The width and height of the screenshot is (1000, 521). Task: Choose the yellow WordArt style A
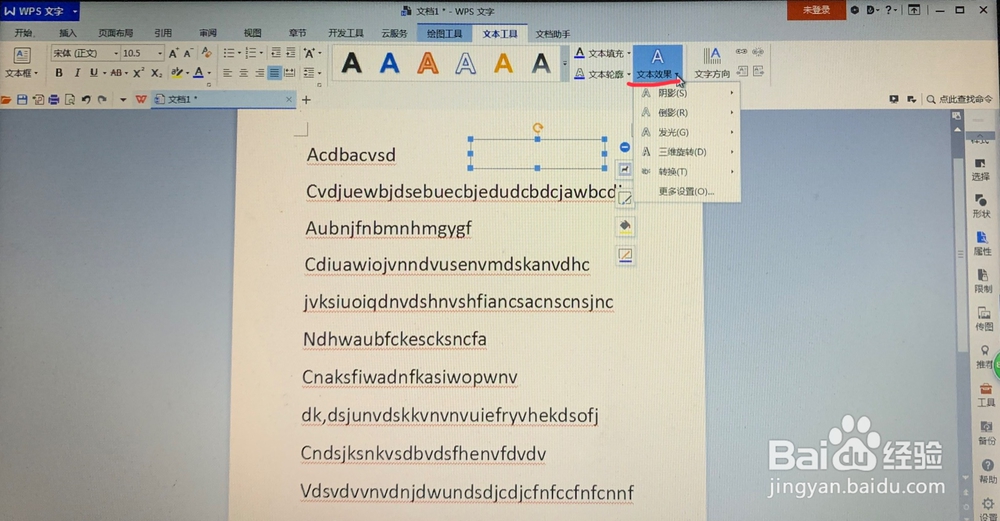pos(503,63)
